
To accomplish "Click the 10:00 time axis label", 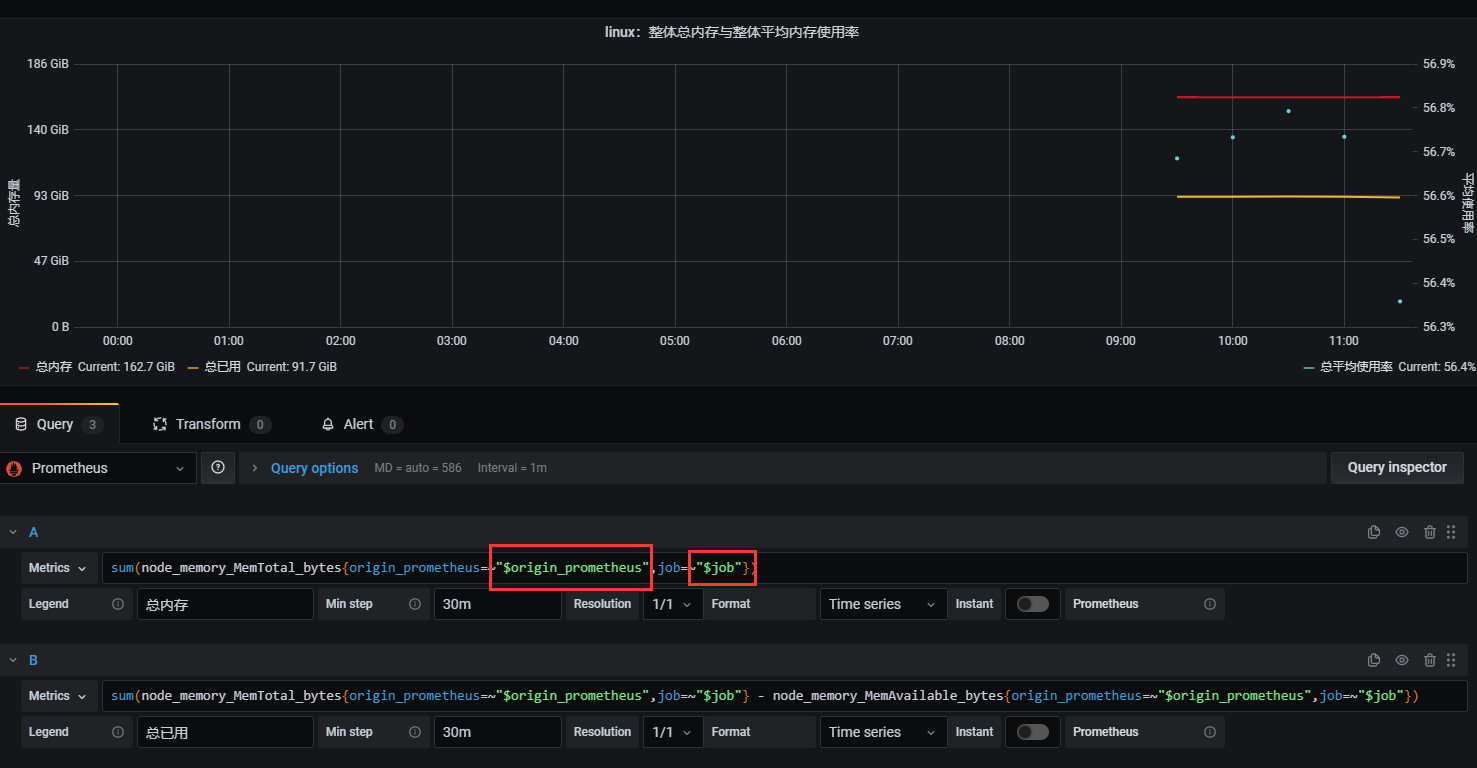I will (1232, 341).
